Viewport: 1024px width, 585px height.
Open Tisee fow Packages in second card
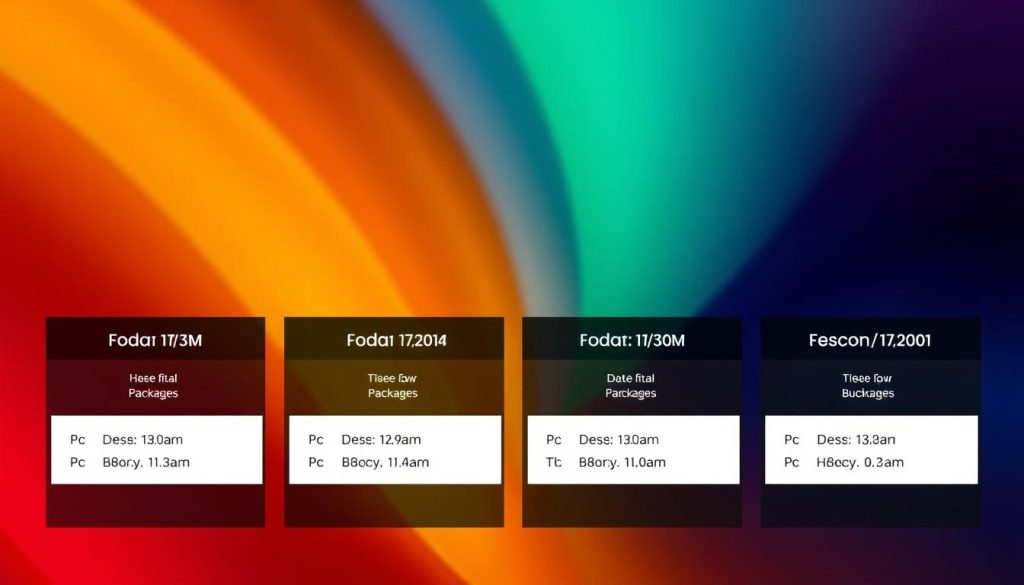392,386
